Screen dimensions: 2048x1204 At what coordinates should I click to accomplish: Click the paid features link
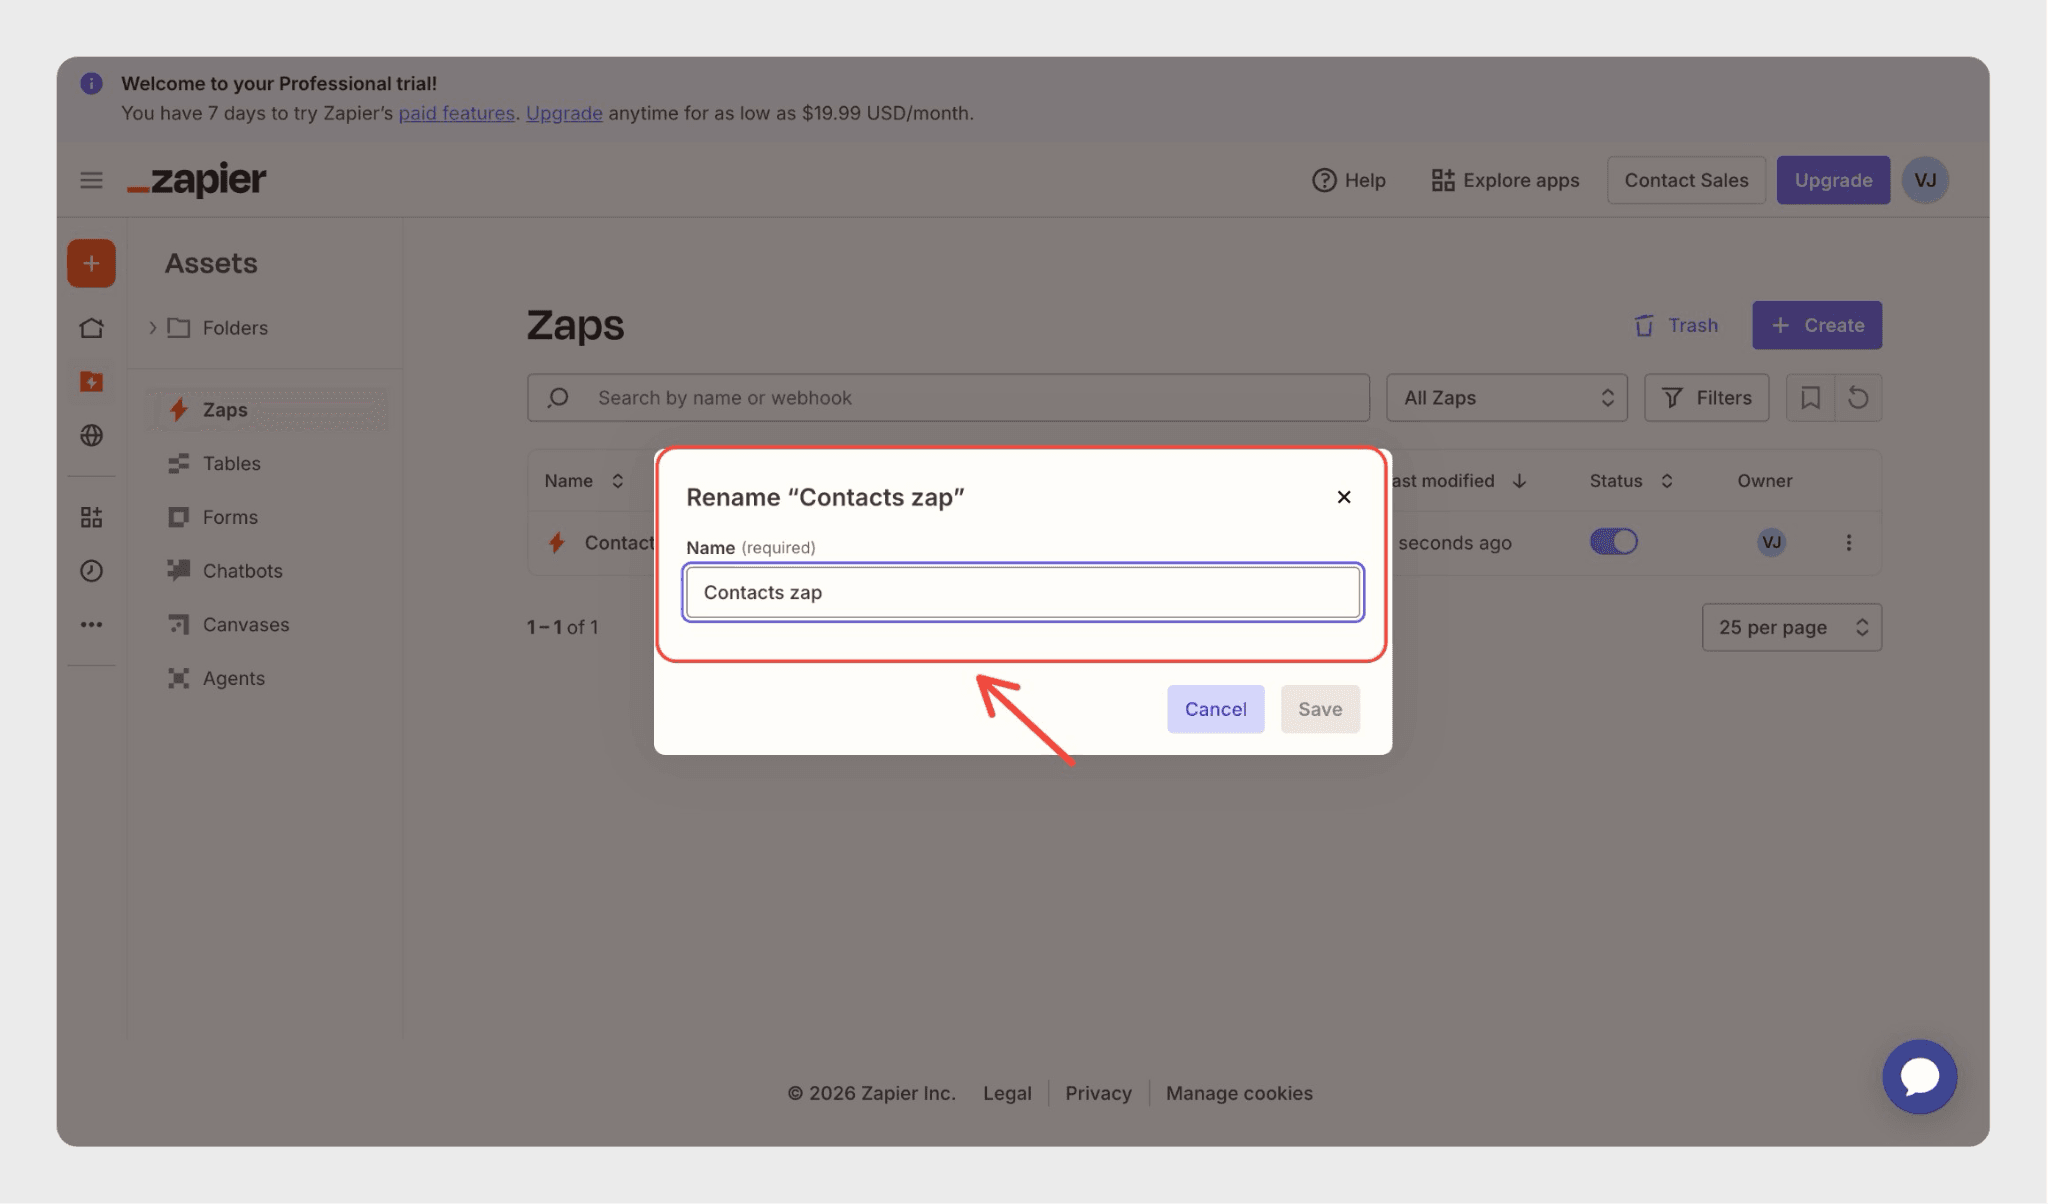coord(456,113)
